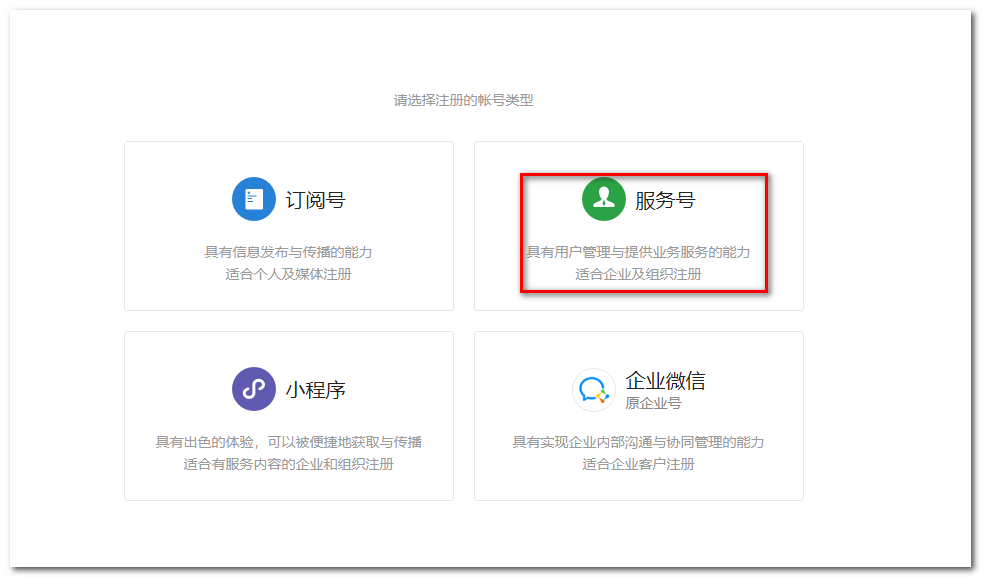
Task: Click description 具有出色的体验，可以被便捷地获取与传播
Action: pos(288,442)
